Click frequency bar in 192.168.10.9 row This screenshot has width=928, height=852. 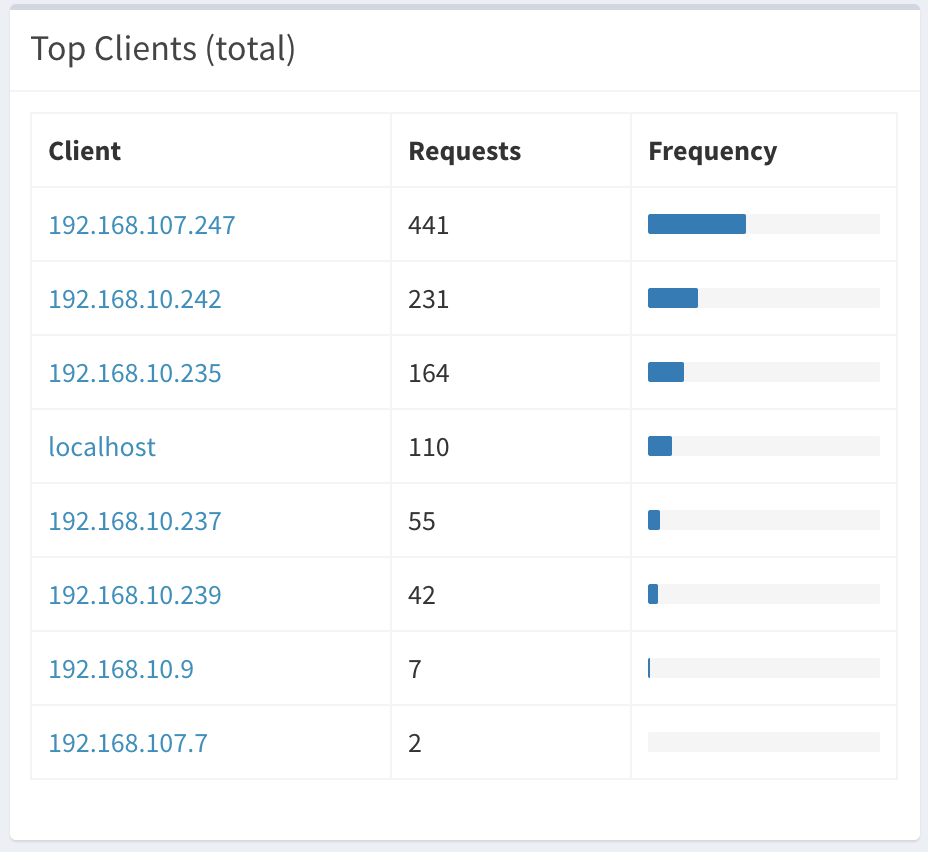point(763,668)
